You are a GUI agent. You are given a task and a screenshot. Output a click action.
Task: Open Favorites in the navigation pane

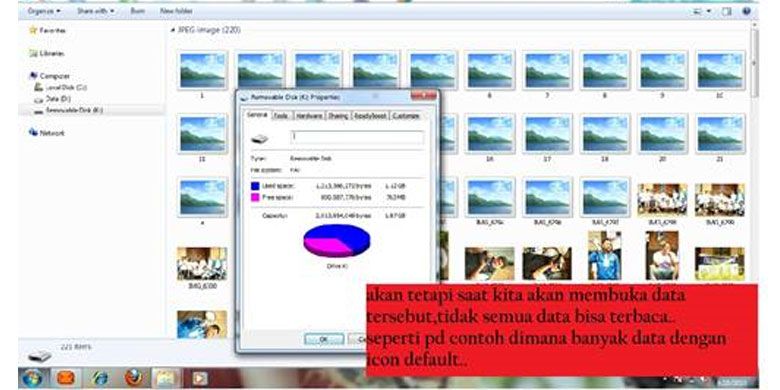pos(52,30)
